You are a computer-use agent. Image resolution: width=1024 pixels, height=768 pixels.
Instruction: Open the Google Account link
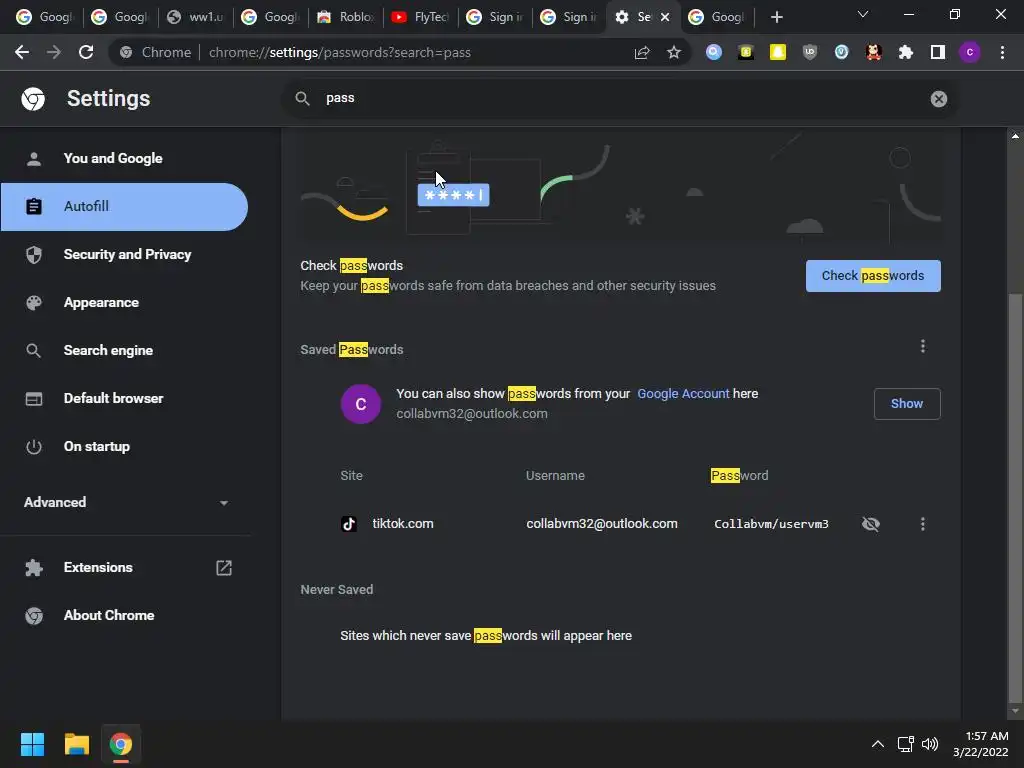pyautogui.click(x=683, y=394)
